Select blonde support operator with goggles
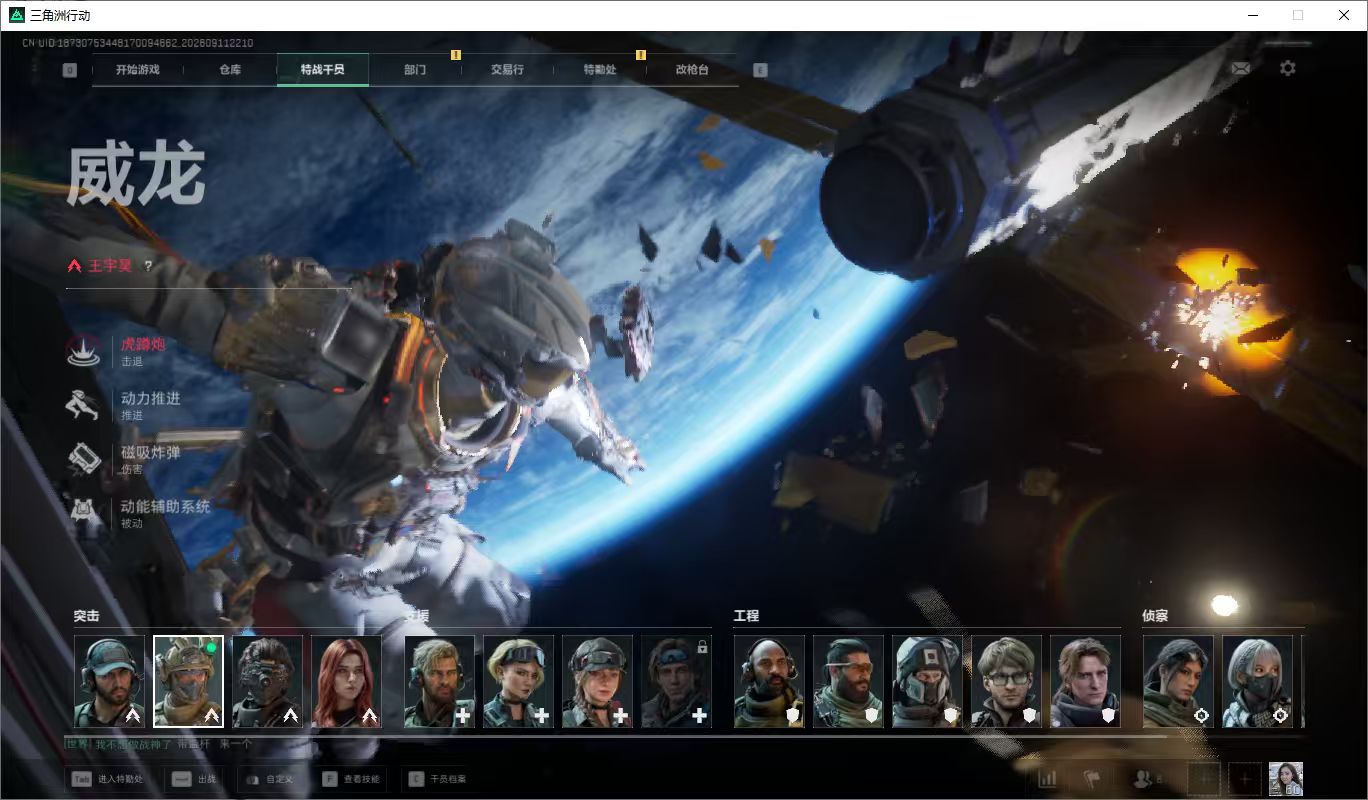1368x800 pixels. [518, 682]
